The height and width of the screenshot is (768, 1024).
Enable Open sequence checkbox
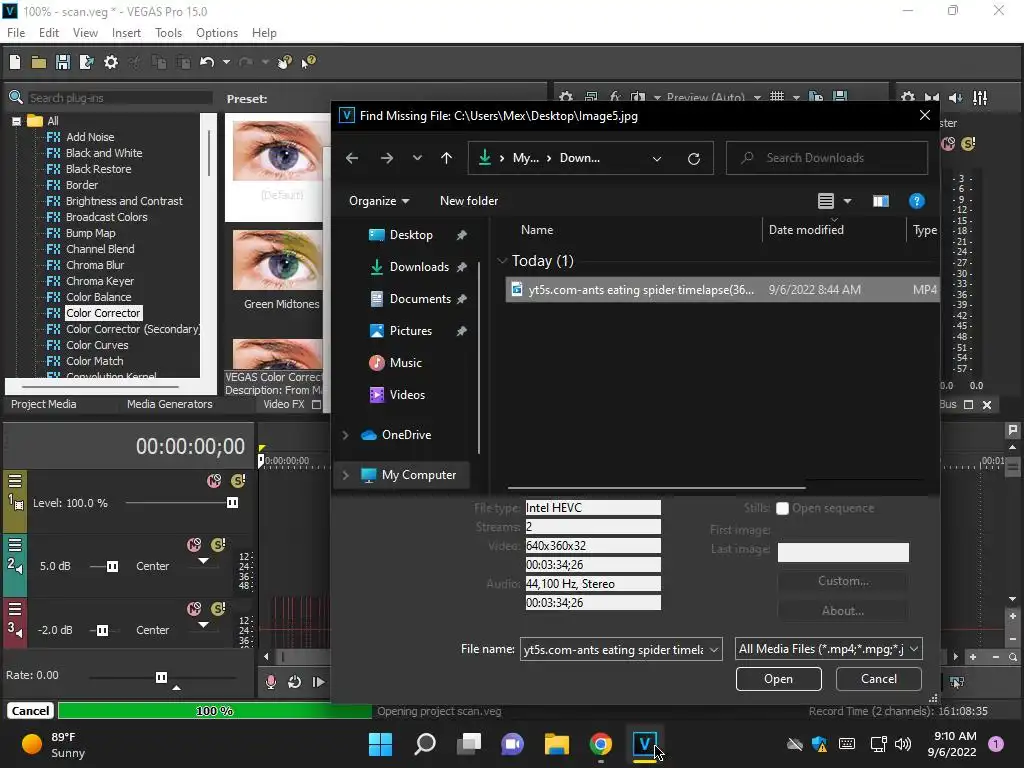(x=782, y=508)
